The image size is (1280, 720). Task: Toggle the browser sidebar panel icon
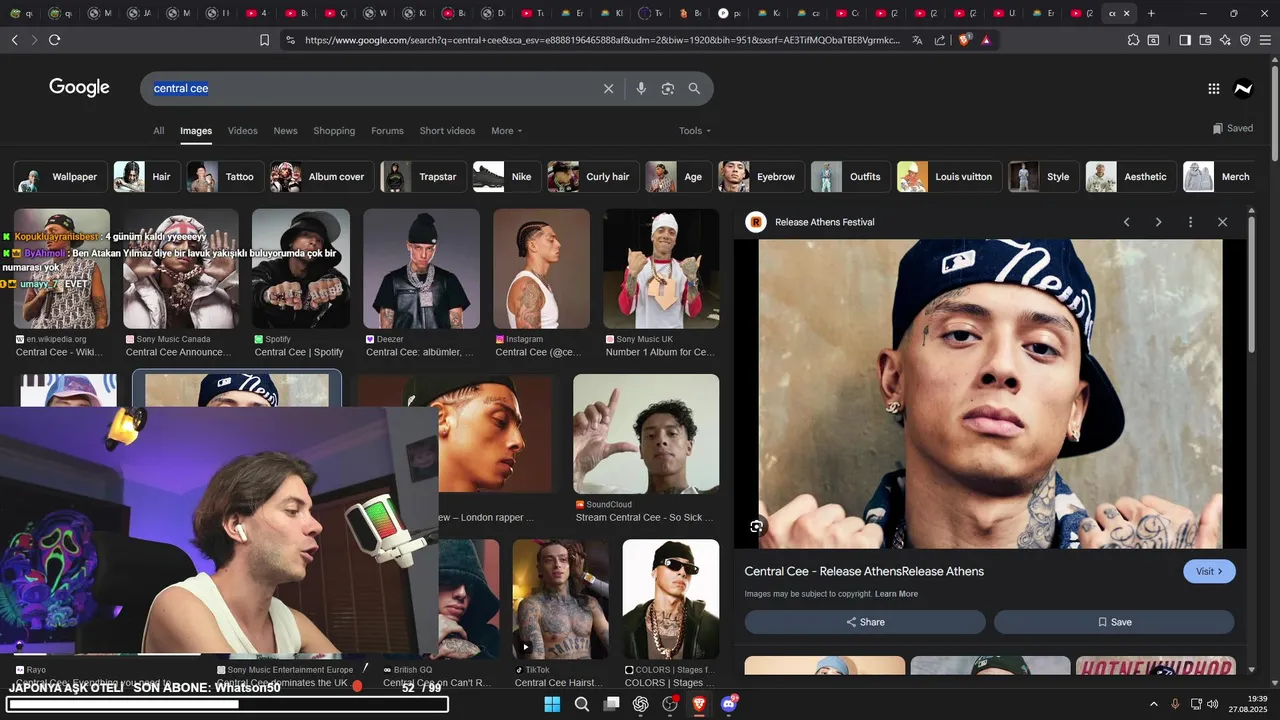pos(1185,40)
